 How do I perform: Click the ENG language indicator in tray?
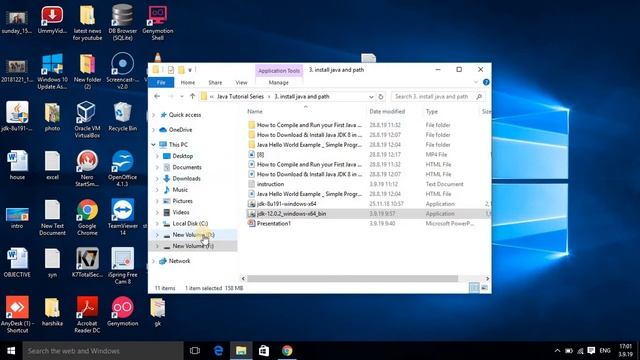605,351
